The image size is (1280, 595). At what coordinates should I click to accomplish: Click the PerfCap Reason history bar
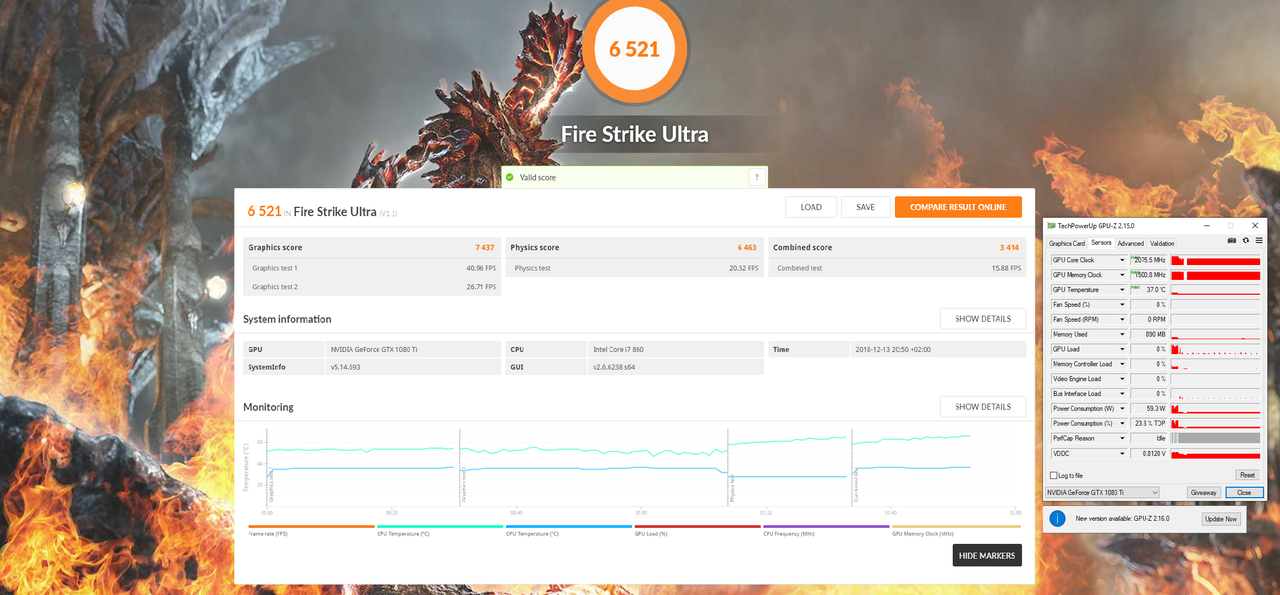click(1215, 438)
